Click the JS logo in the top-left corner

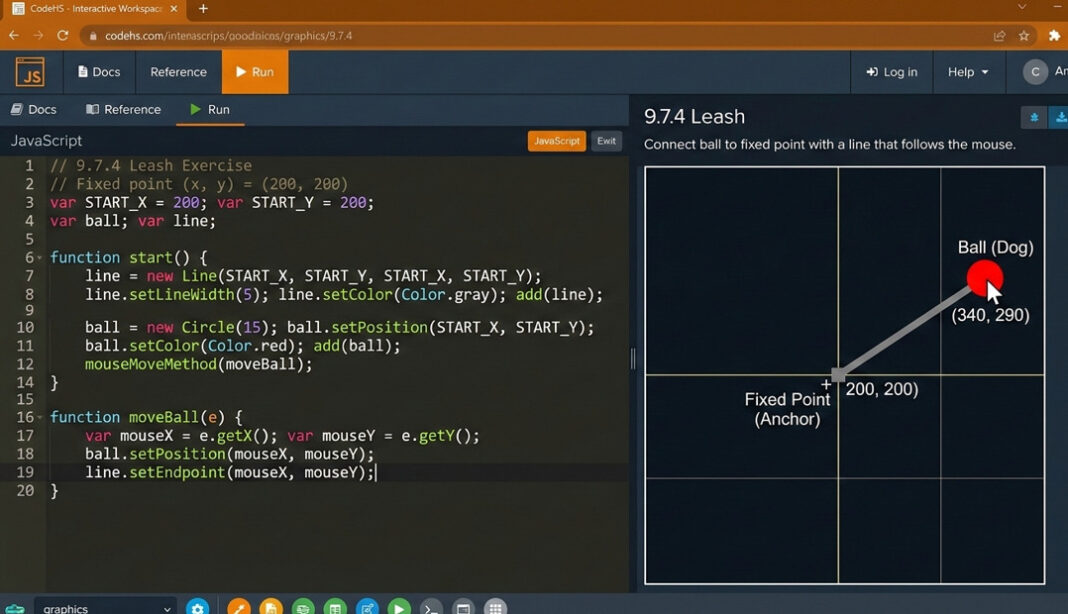click(30, 71)
